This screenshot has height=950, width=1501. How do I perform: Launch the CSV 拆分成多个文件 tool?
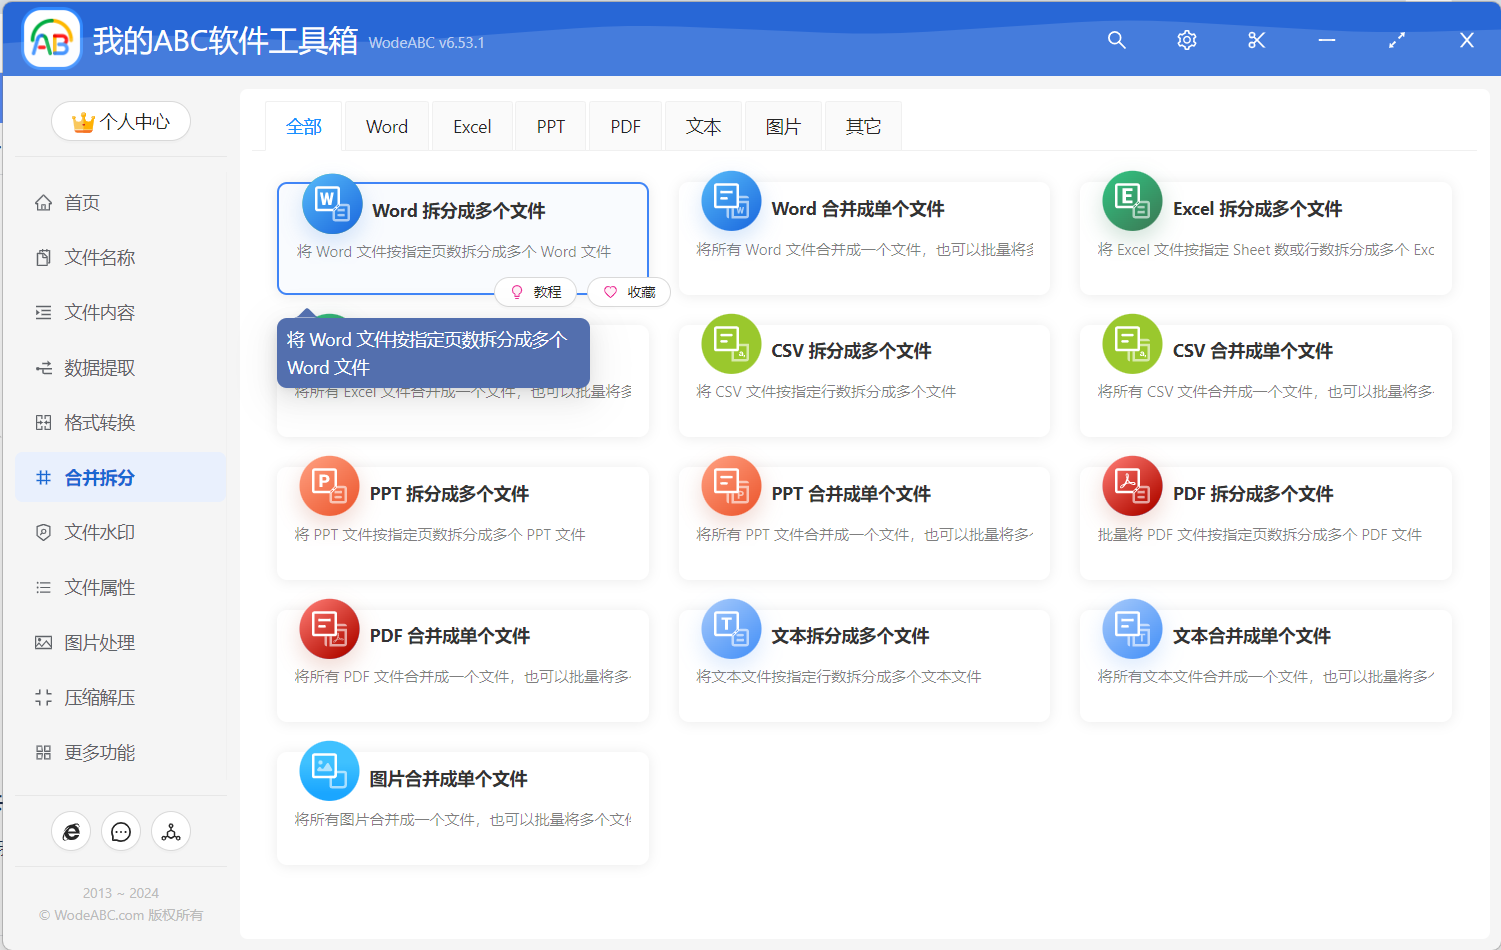click(864, 380)
